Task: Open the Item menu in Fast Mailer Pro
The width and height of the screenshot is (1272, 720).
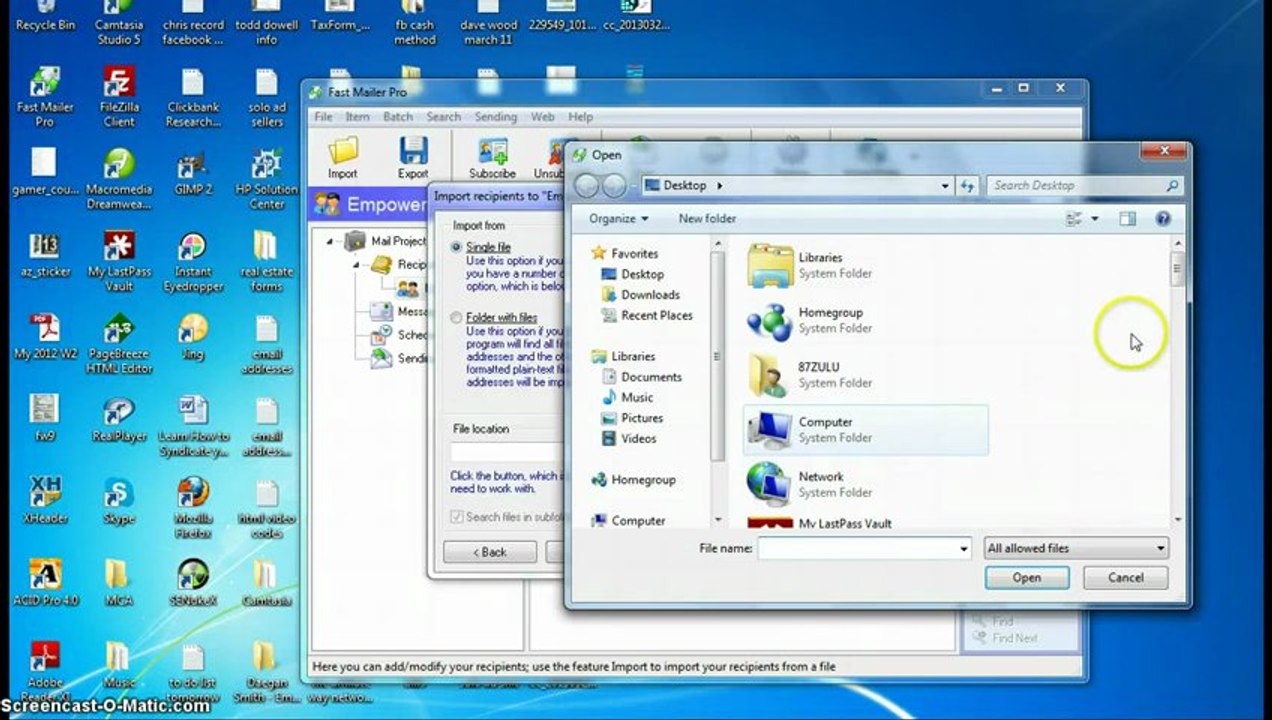Action: [x=357, y=117]
